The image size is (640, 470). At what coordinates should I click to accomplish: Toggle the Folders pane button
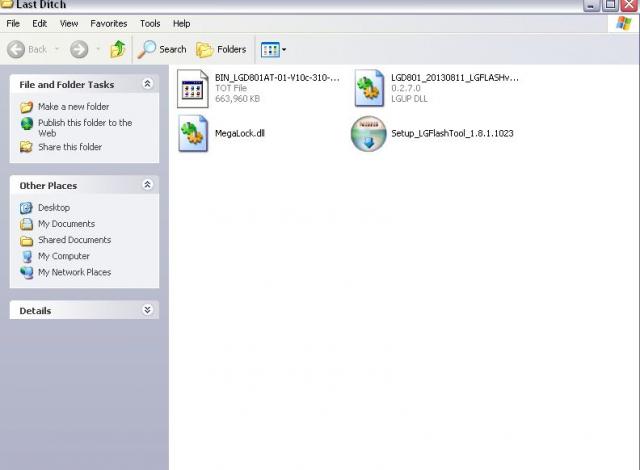pos(221,49)
